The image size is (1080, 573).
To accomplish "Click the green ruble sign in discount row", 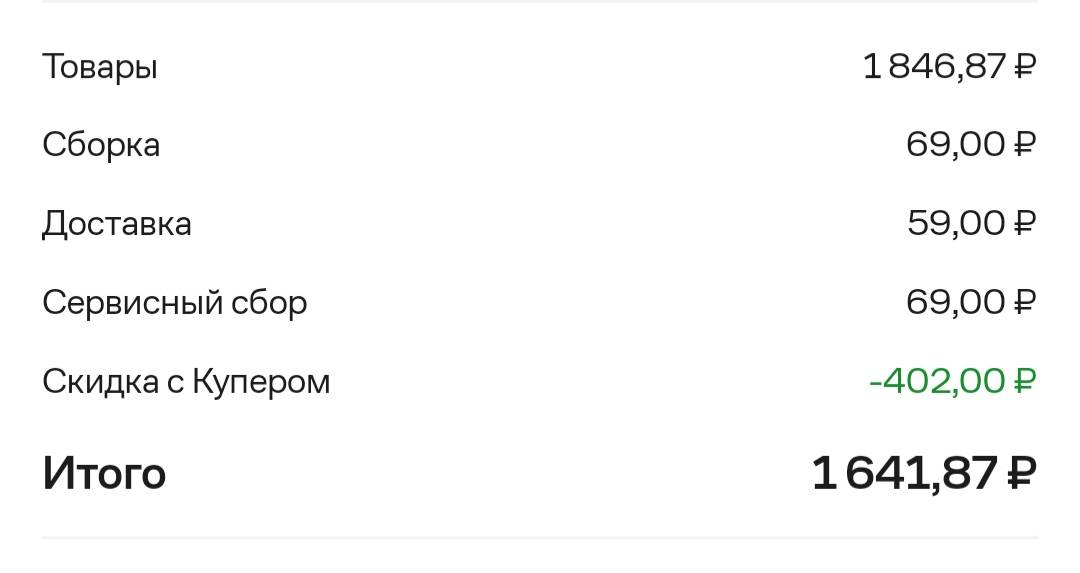I will point(1025,380).
